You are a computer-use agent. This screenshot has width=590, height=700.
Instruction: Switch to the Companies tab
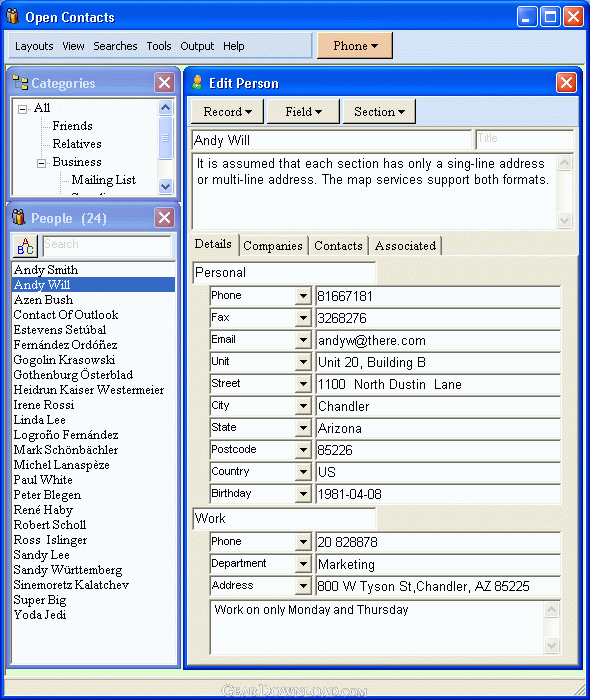point(273,246)
